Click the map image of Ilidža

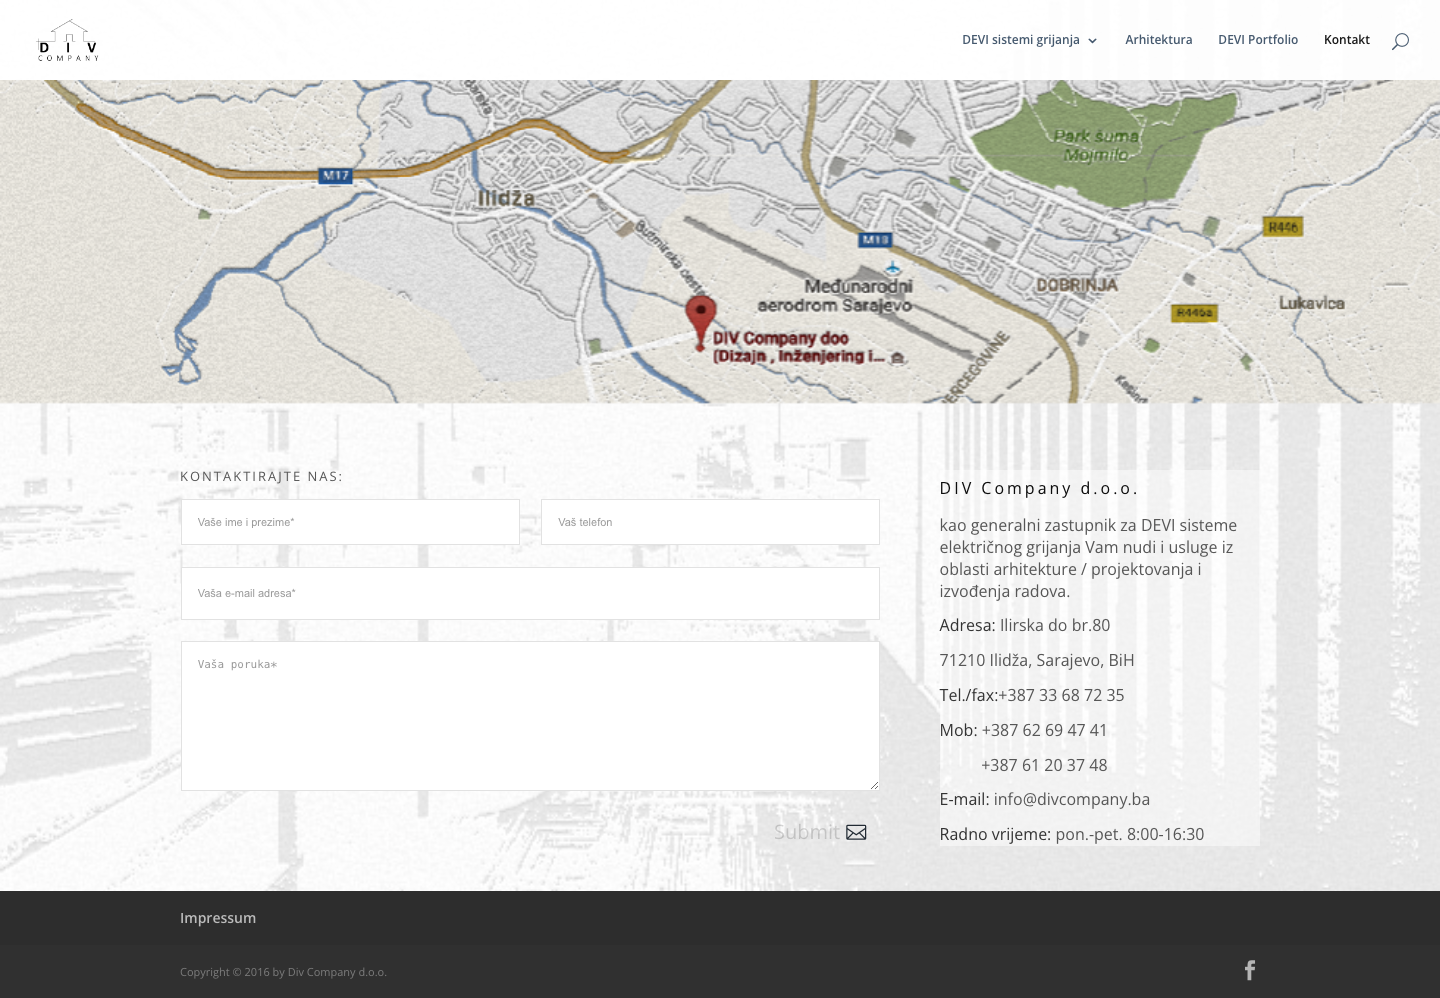[x=720, y=241]
